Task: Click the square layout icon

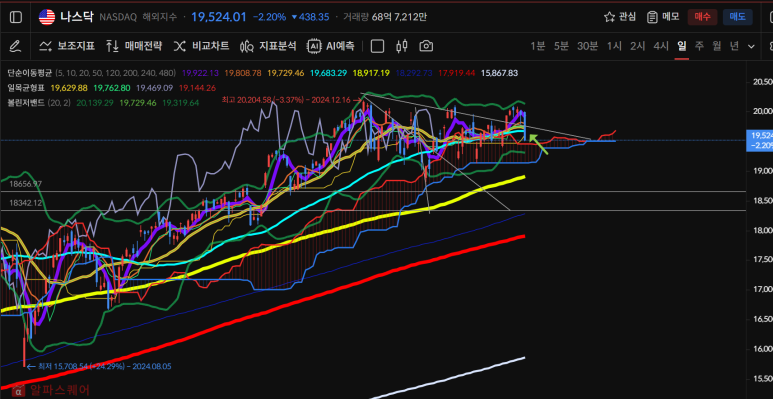Action: coord(377,46)
